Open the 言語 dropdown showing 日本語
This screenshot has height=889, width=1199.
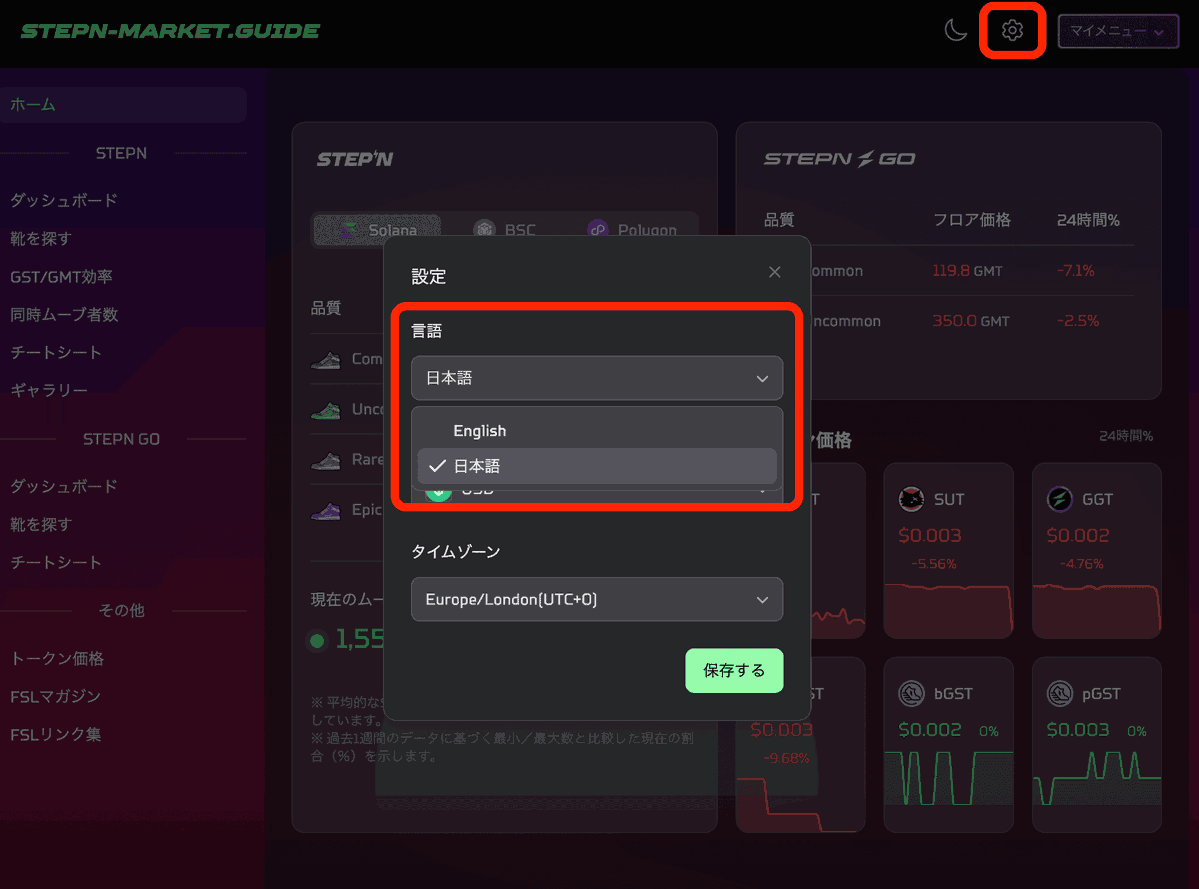[x=596, y=378]
